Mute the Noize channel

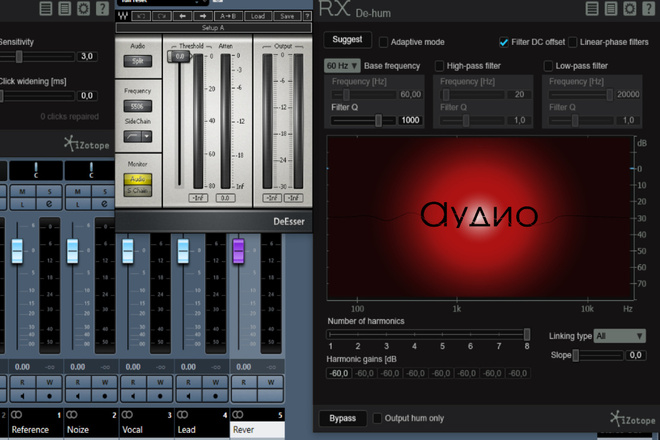pos(78,191)
